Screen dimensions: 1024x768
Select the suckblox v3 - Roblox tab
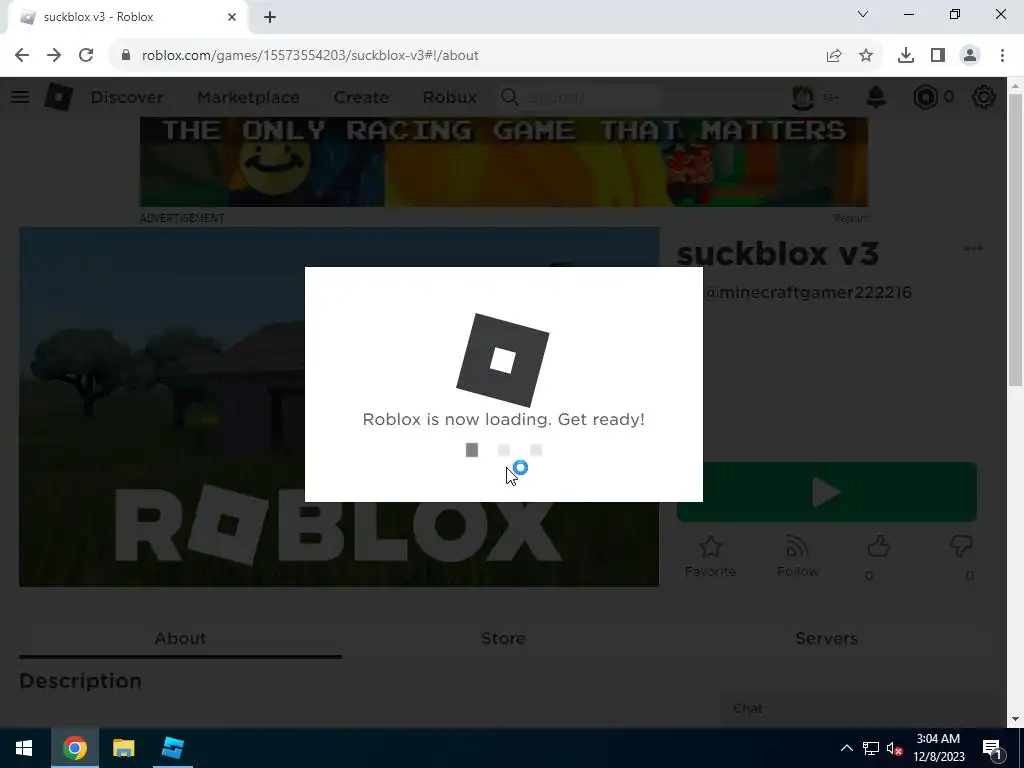click(x=127, y=17)
